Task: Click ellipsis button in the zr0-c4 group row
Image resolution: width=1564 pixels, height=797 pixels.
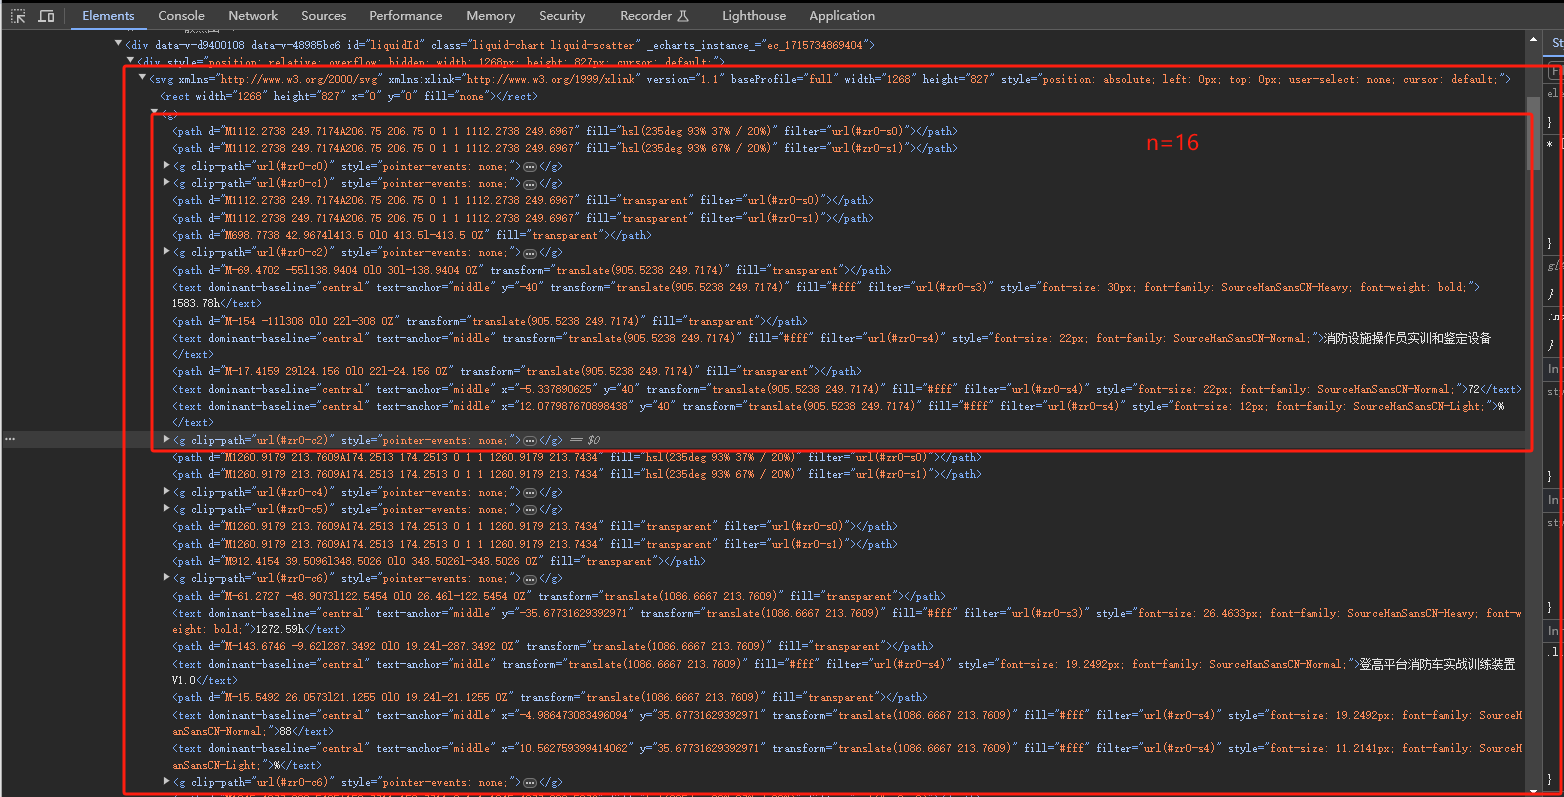Action: (x=530, y=493)
